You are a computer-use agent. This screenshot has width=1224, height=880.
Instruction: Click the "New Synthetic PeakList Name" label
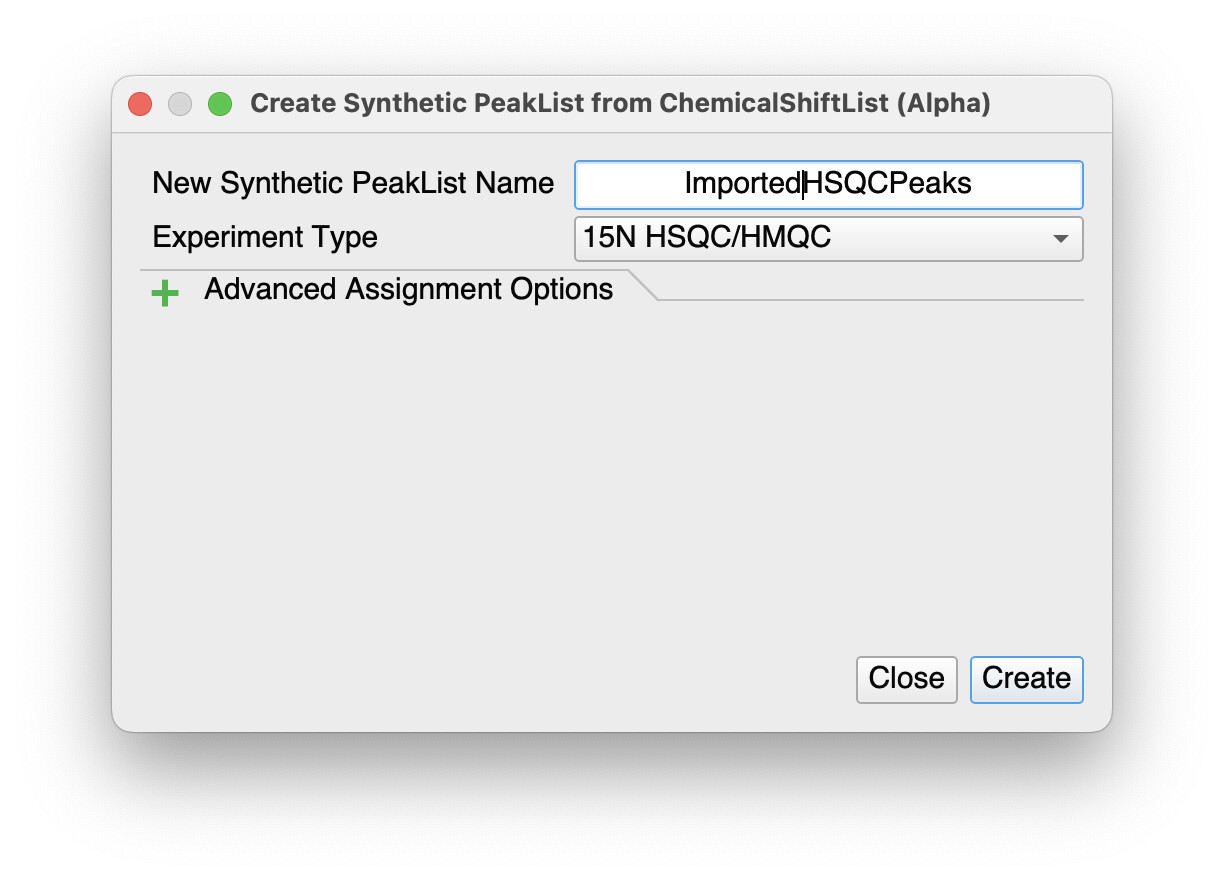tap(352, 184)
